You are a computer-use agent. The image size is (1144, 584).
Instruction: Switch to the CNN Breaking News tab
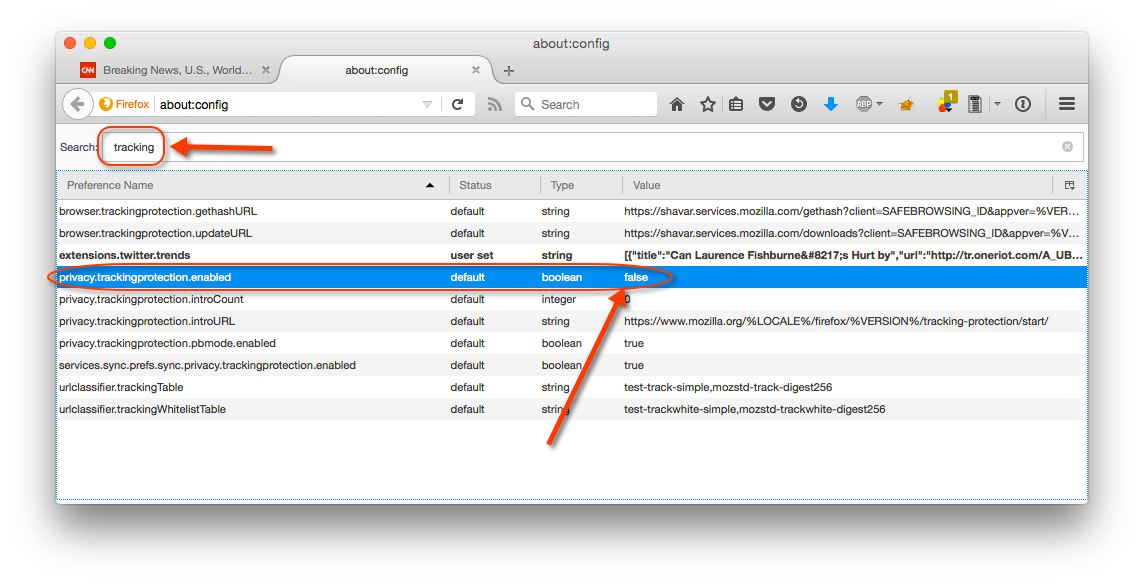pos(175,70)
